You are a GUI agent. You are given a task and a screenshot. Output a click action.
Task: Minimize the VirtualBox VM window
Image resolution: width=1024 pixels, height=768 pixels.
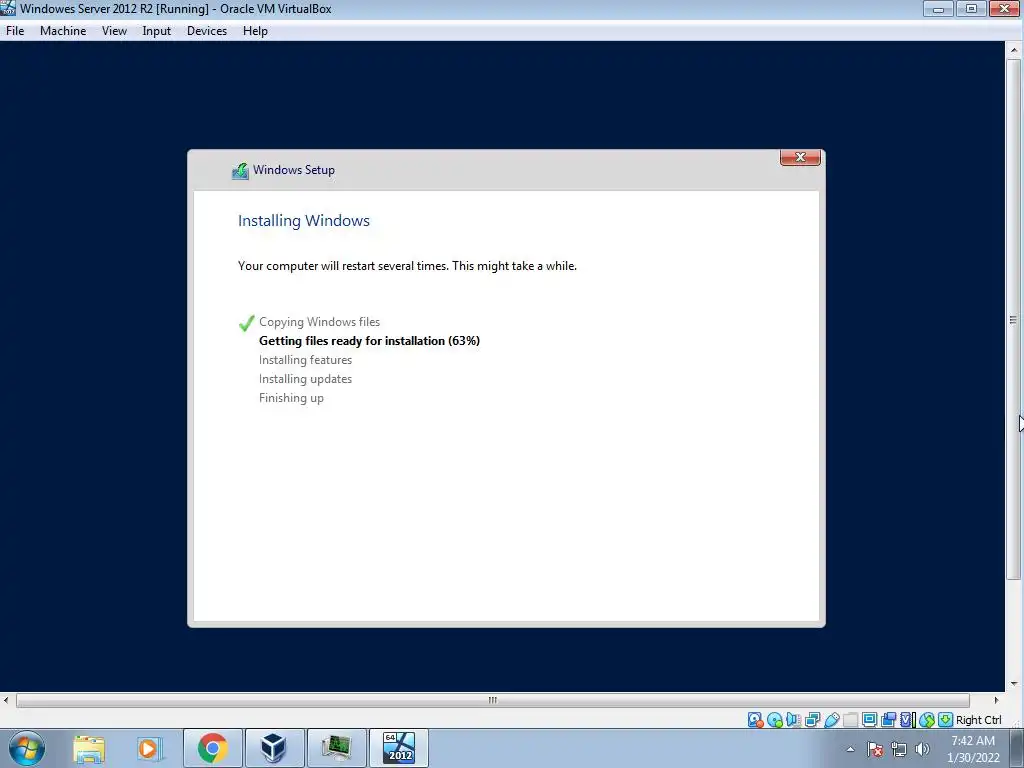[x=938, y=9]
